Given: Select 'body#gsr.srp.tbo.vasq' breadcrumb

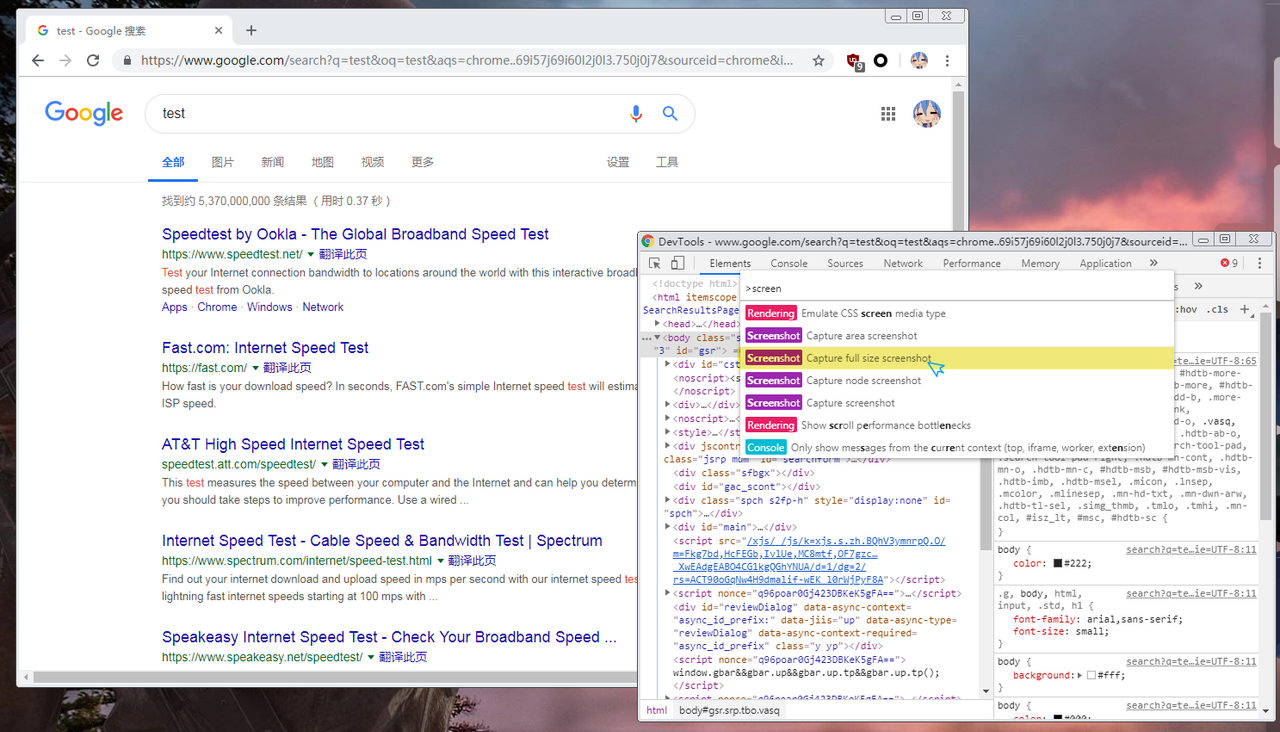Looking at the screenshot, I should pos(729,710).
